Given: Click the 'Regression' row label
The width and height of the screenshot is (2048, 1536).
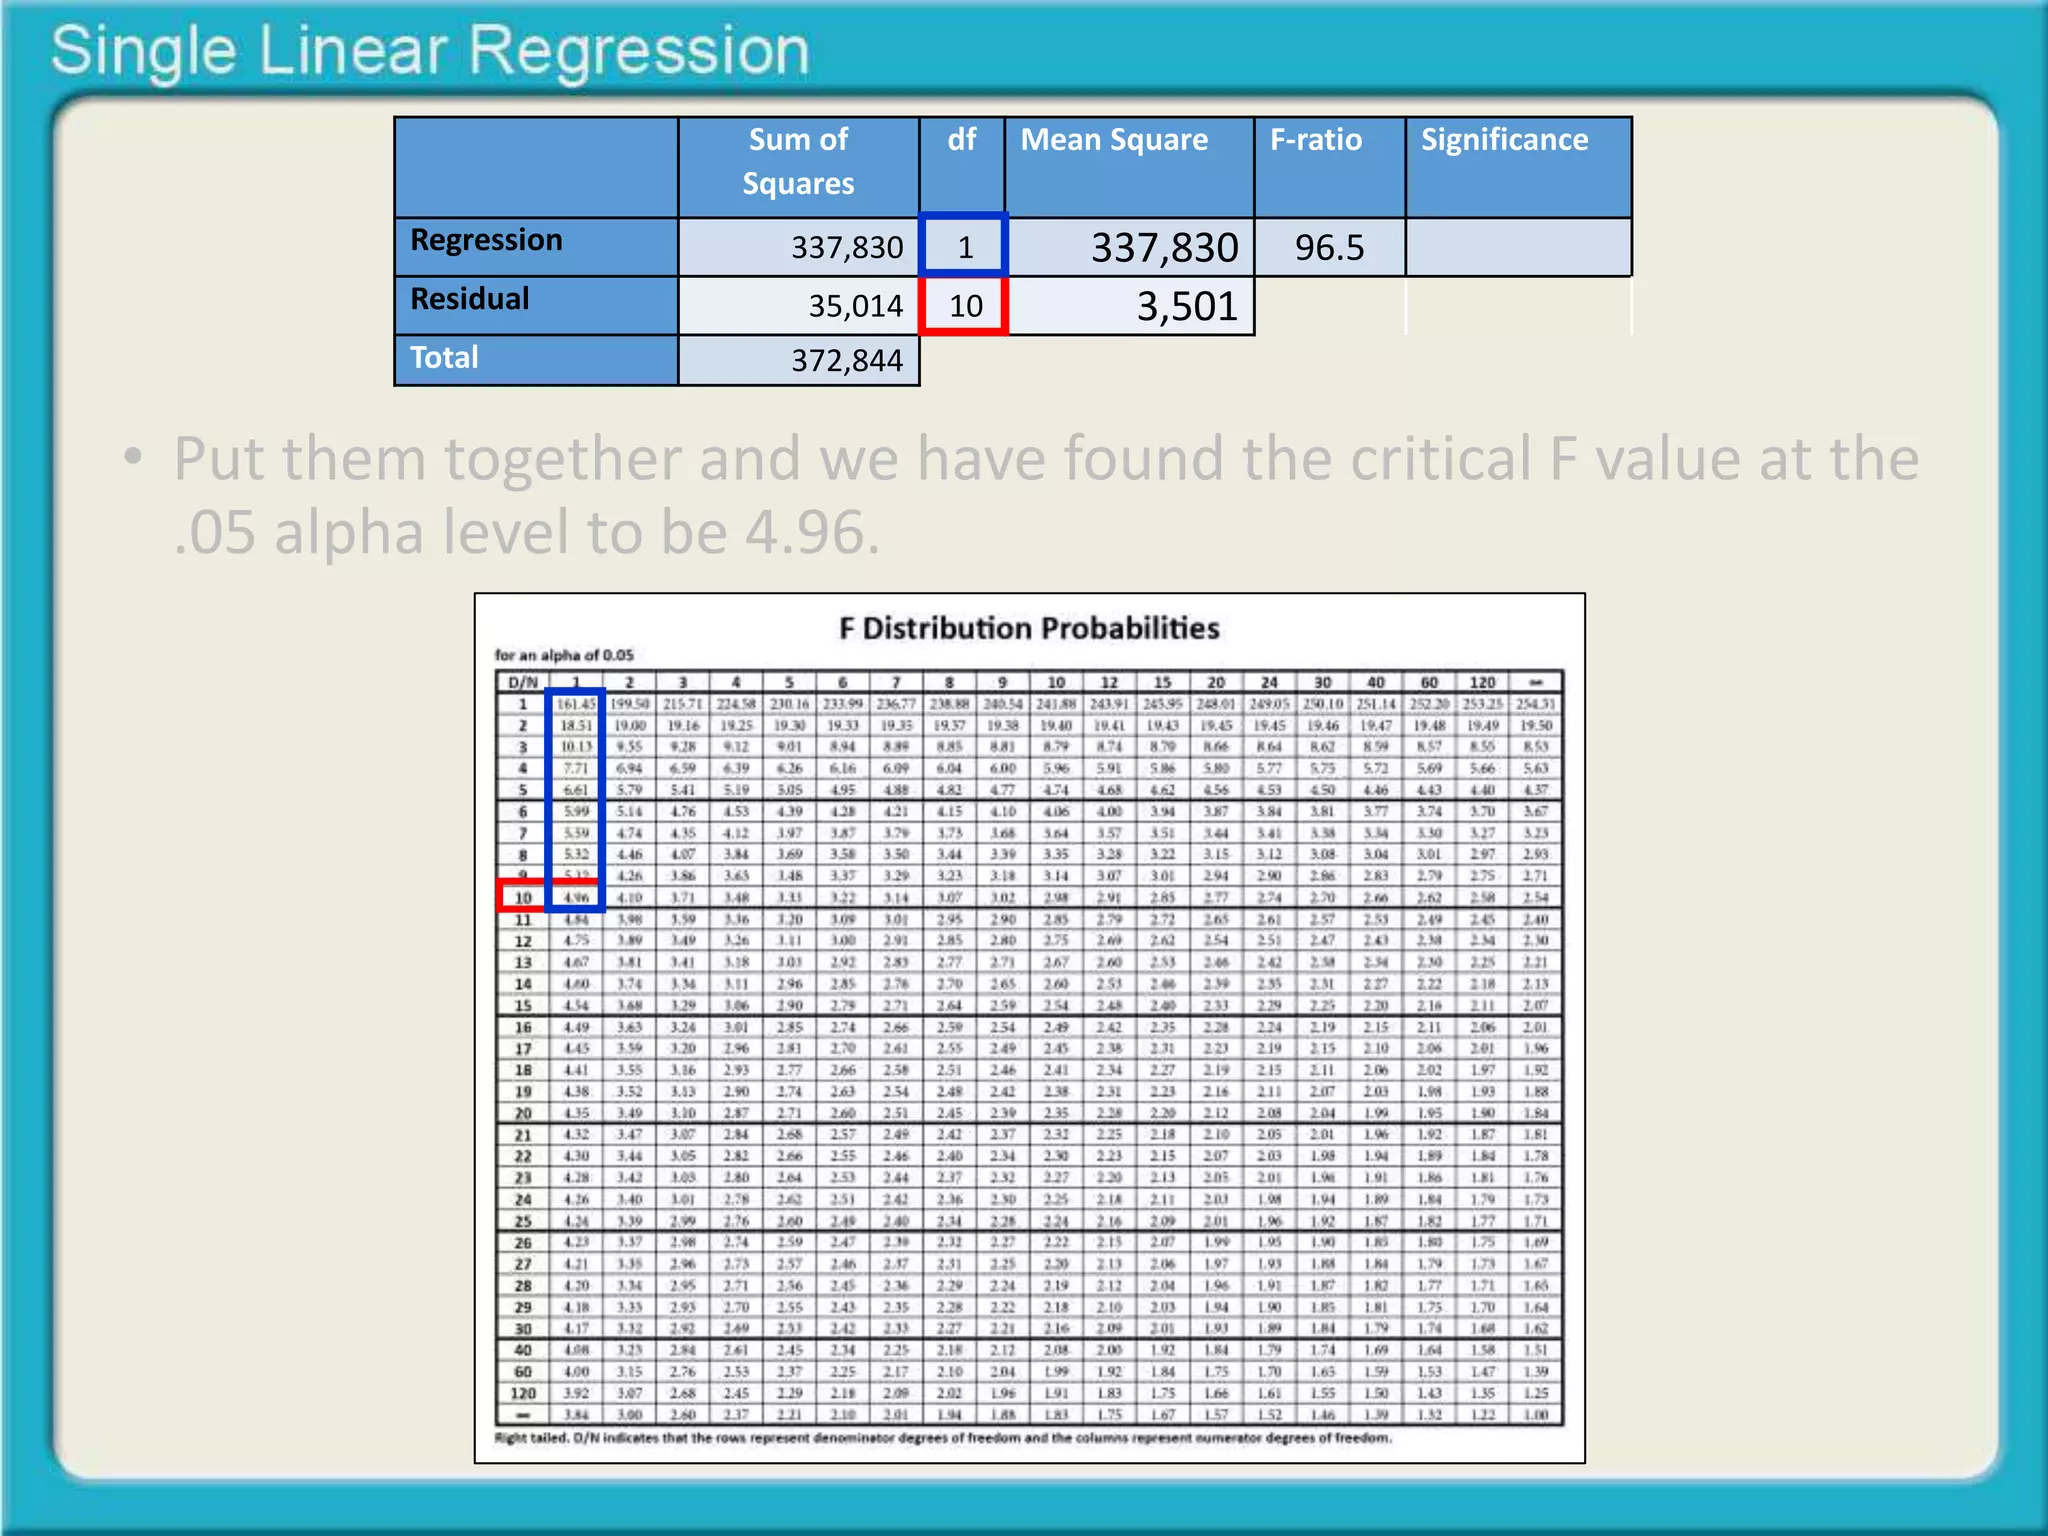Looking at the screenshot, I should [487, 240].
